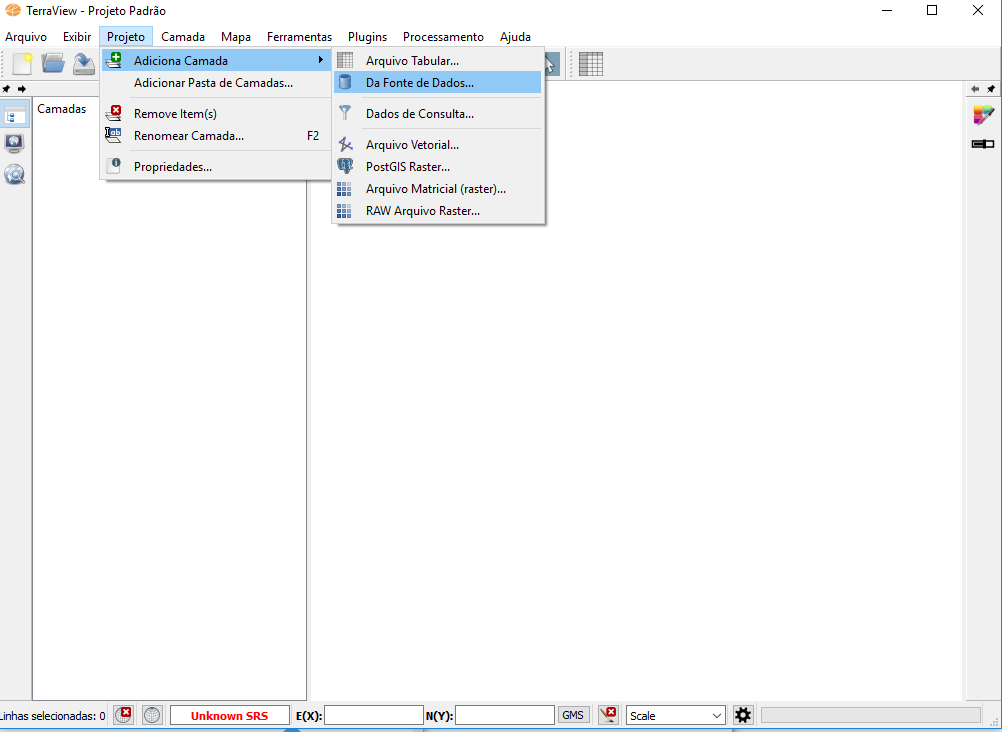Click the E(X) coordinate input field

pyautogui.click(x=374, y=715)
